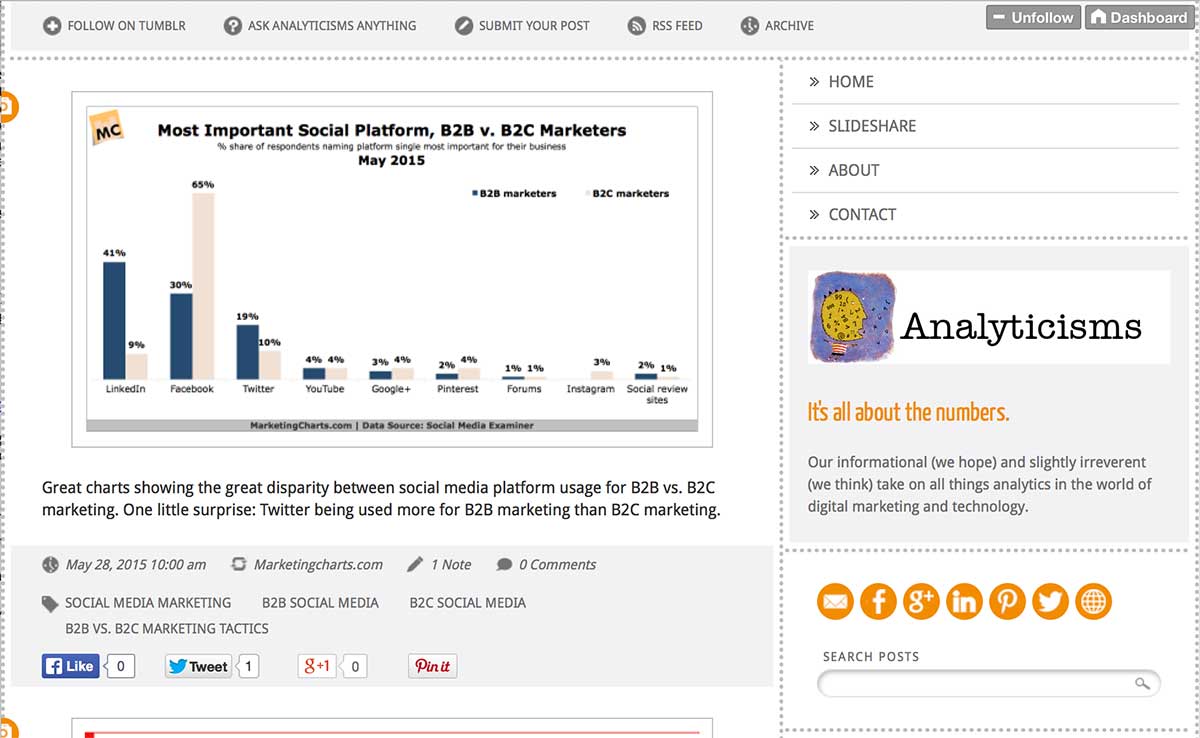Visit the LinkedIn social icon

click(x=964, y=601)
